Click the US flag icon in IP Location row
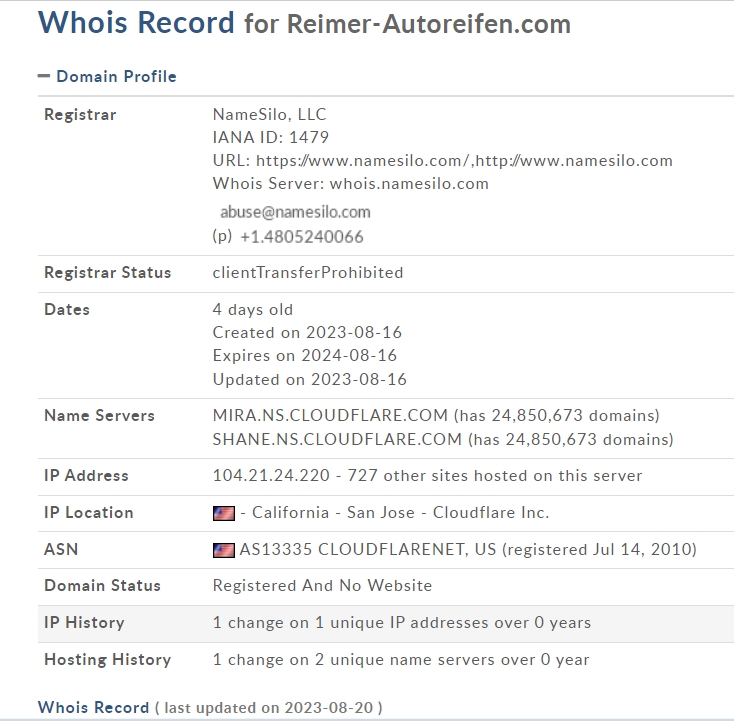734x721 pixels. pos(224,513)
